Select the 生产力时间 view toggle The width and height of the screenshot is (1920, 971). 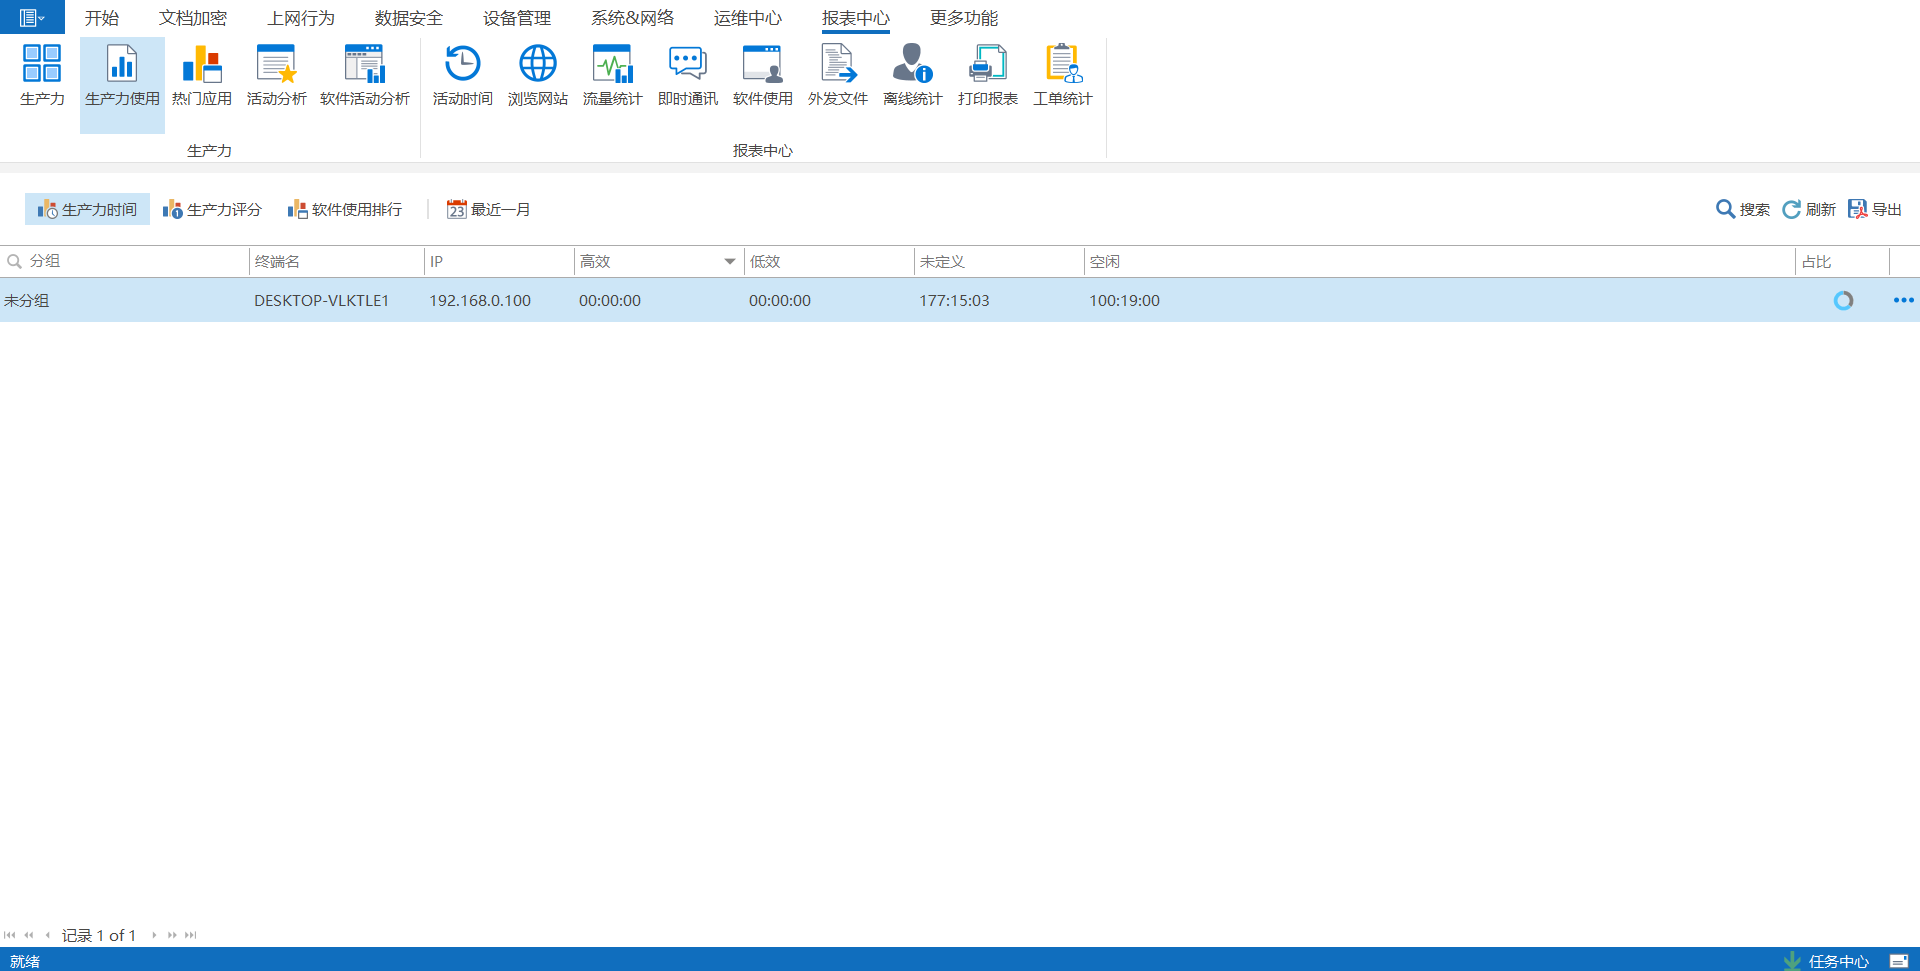click(88, 209)
